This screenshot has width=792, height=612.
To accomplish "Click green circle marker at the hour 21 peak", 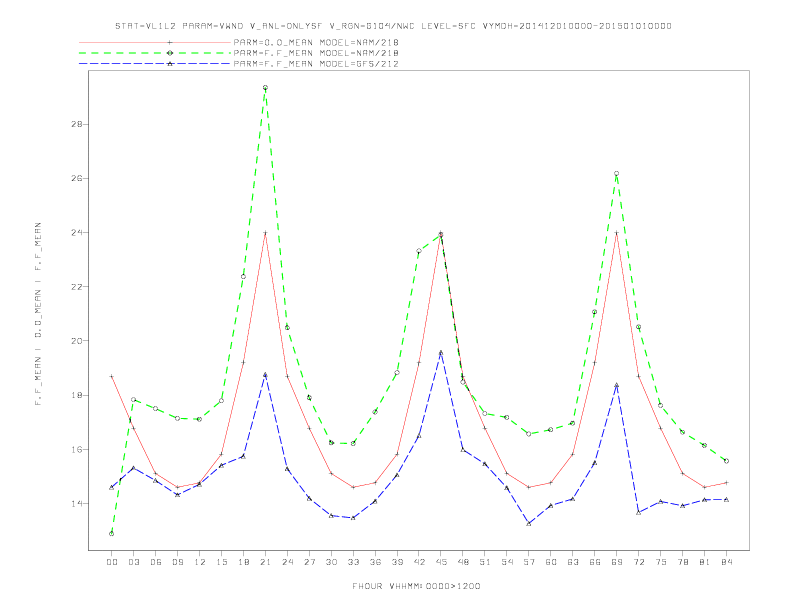I will coord(265,88).
